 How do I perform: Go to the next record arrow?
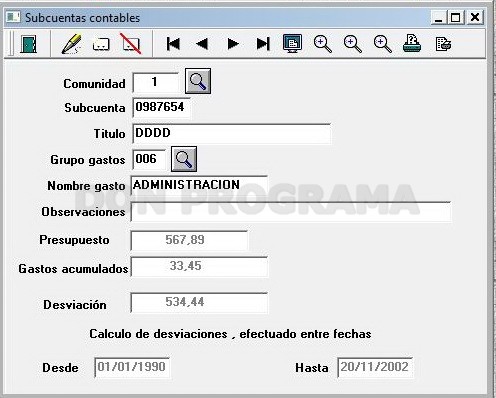[x=233, y=44]
